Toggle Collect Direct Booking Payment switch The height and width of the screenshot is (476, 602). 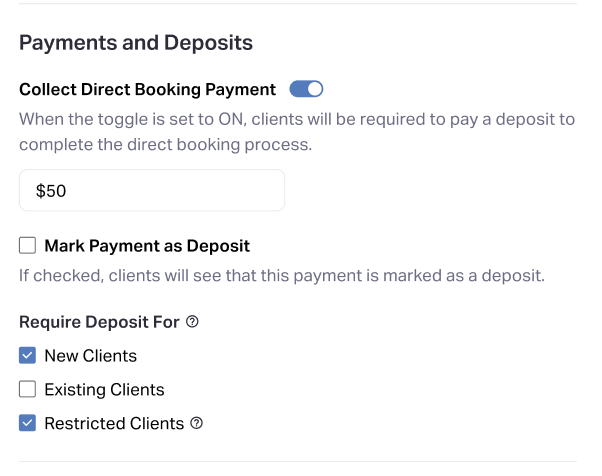[x=306, y=89]
